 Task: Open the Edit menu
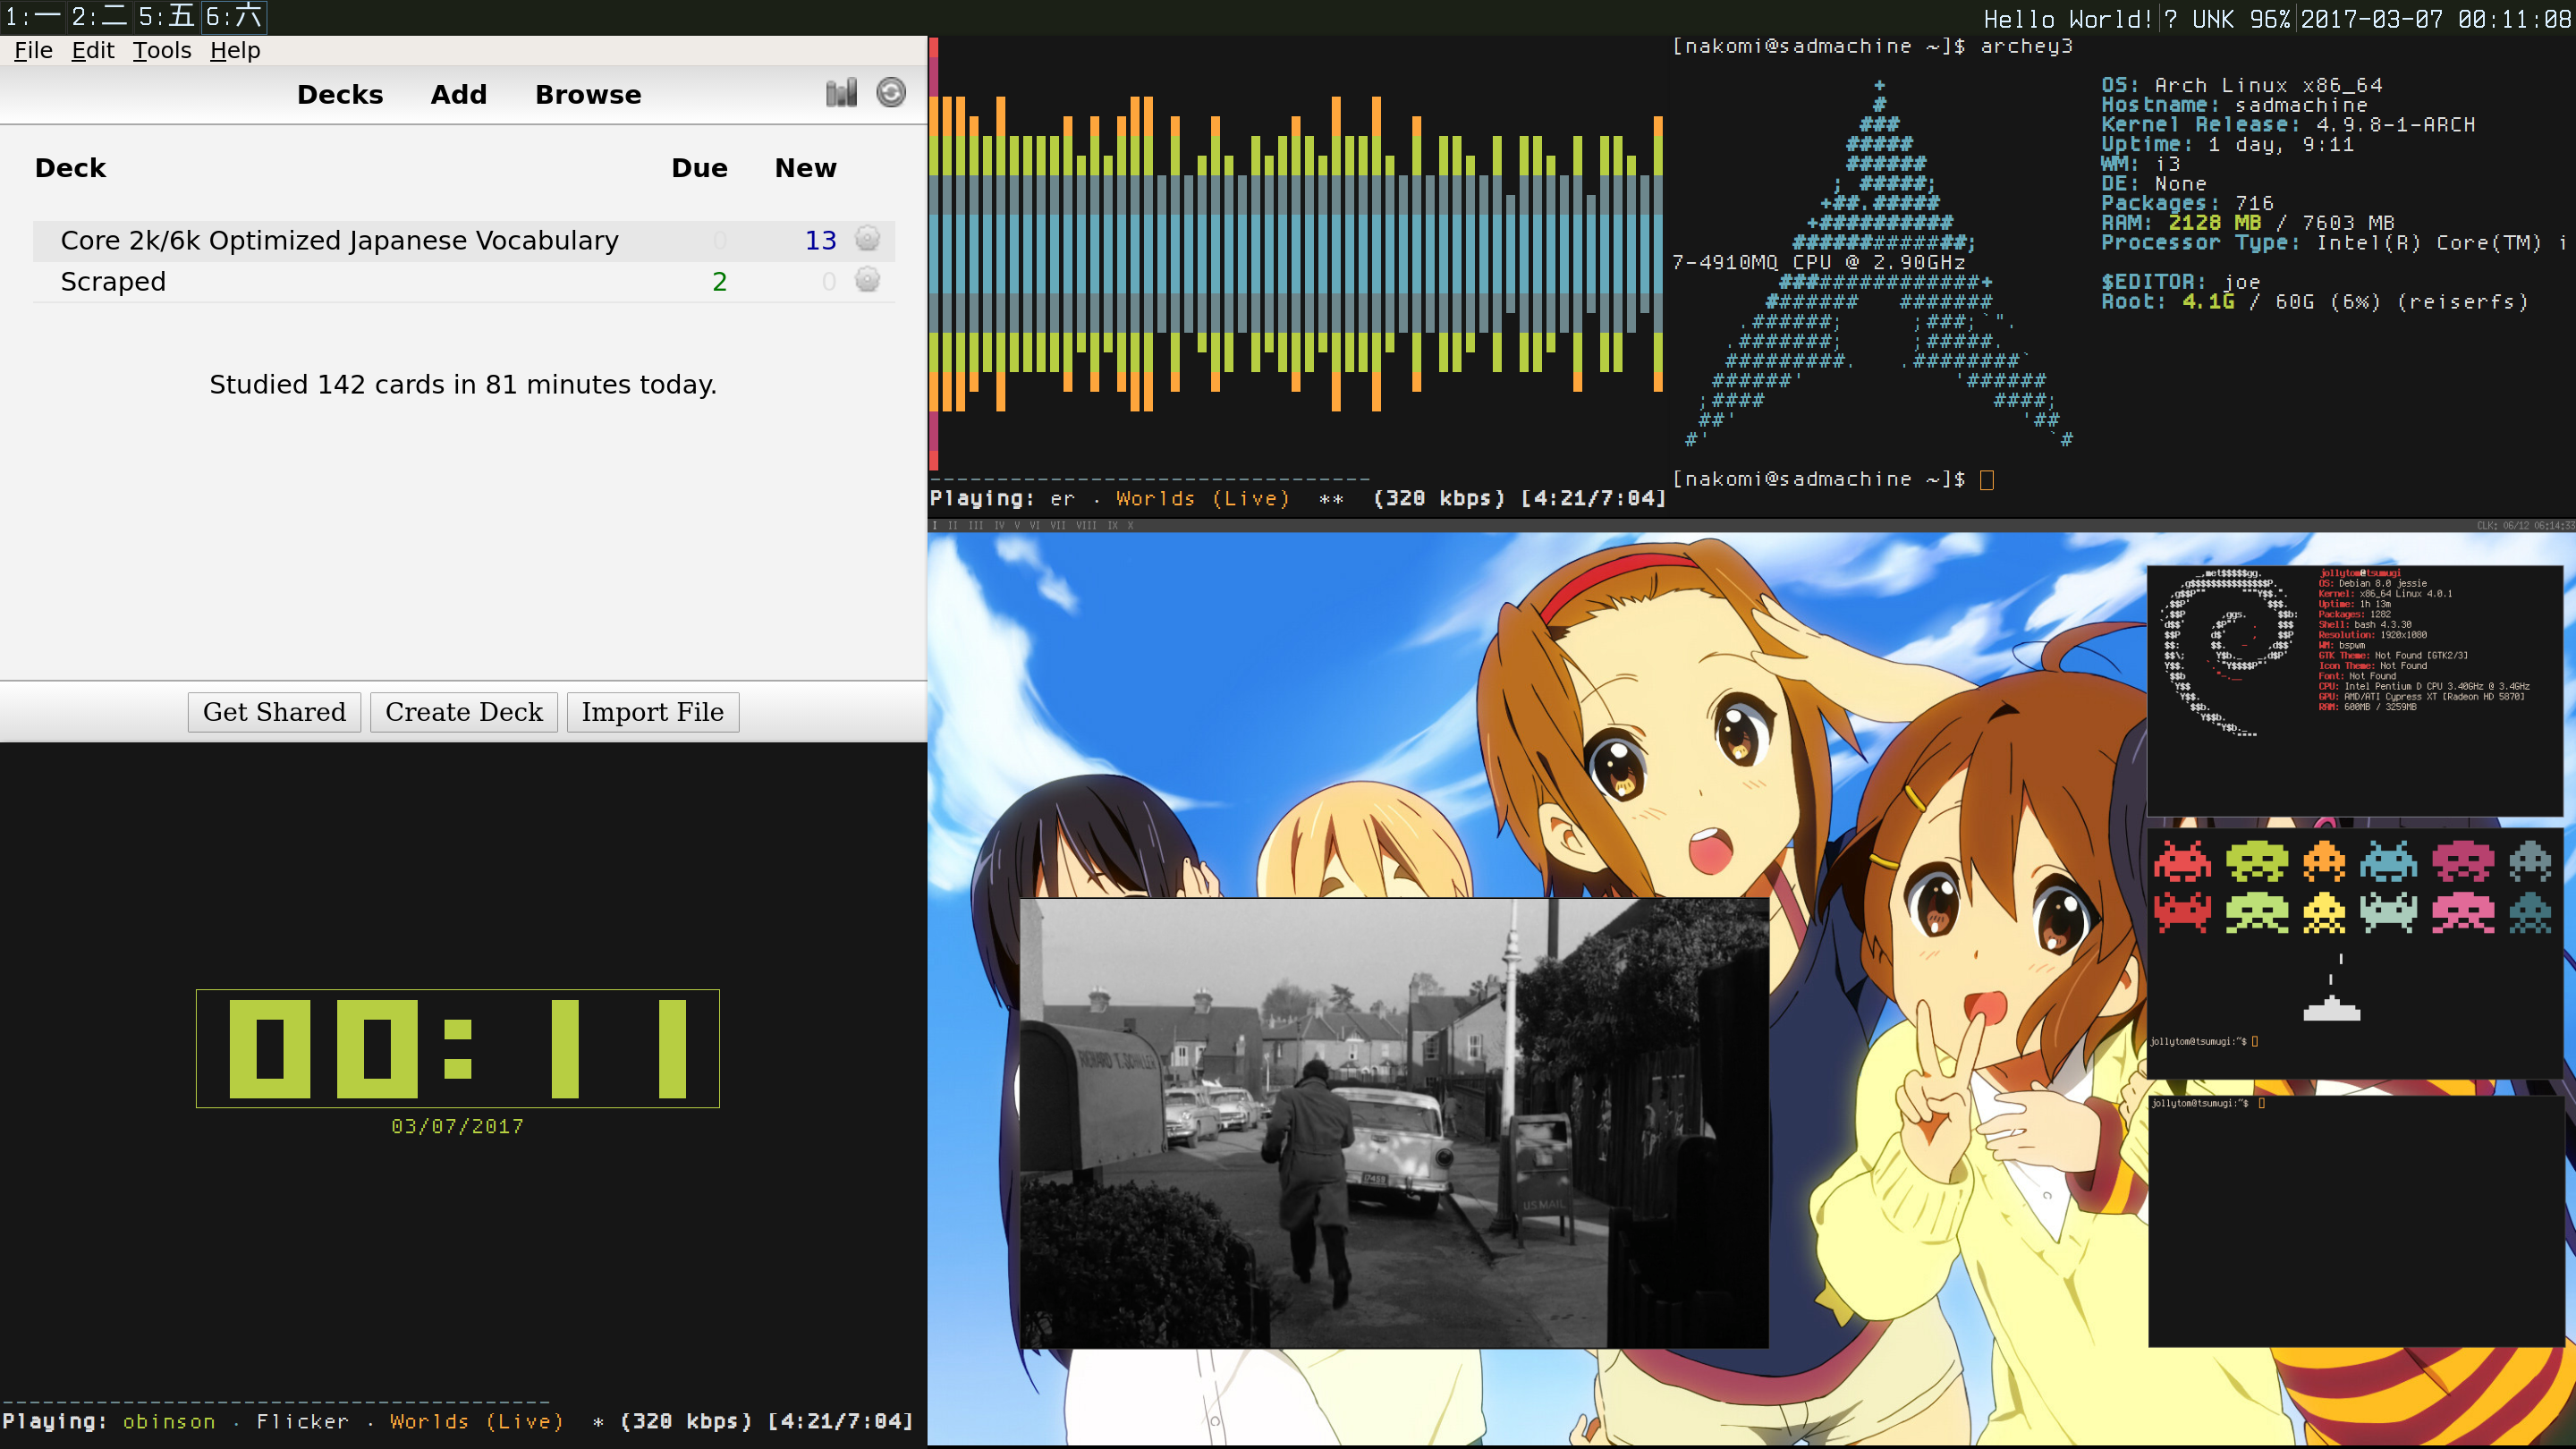[93, 50]
